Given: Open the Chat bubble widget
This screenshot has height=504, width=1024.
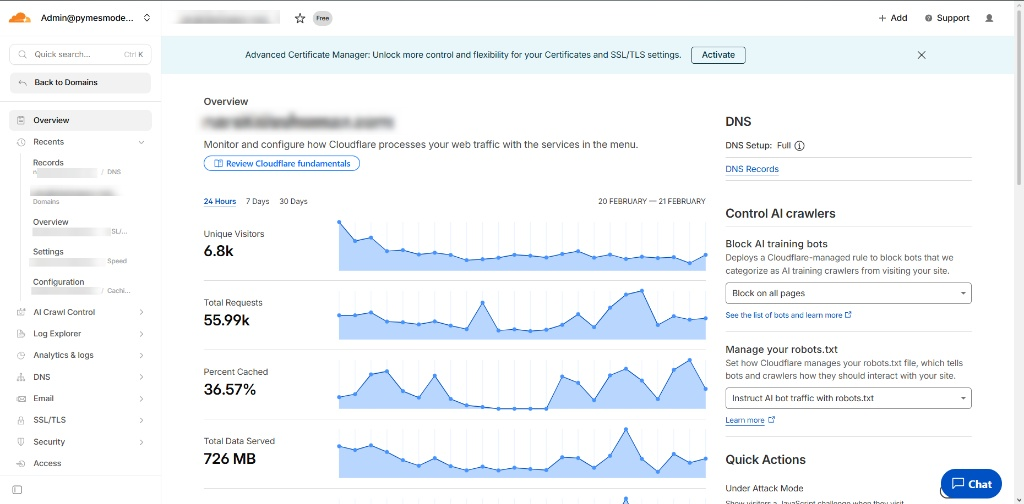Looking at the screenshot, I should point(970,484).
